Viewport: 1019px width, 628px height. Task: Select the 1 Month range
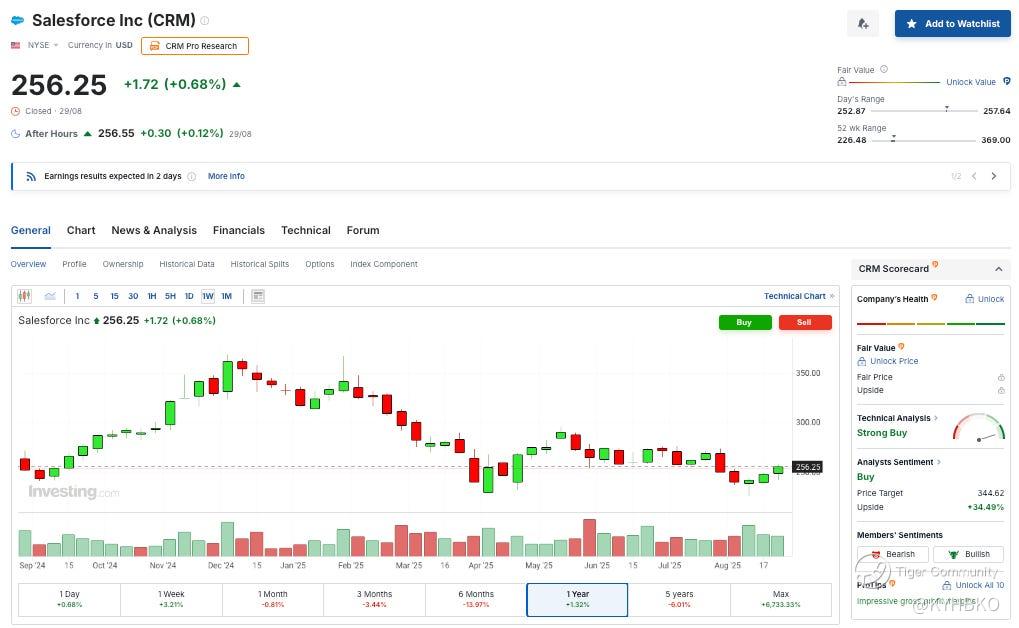pos(272,599)
